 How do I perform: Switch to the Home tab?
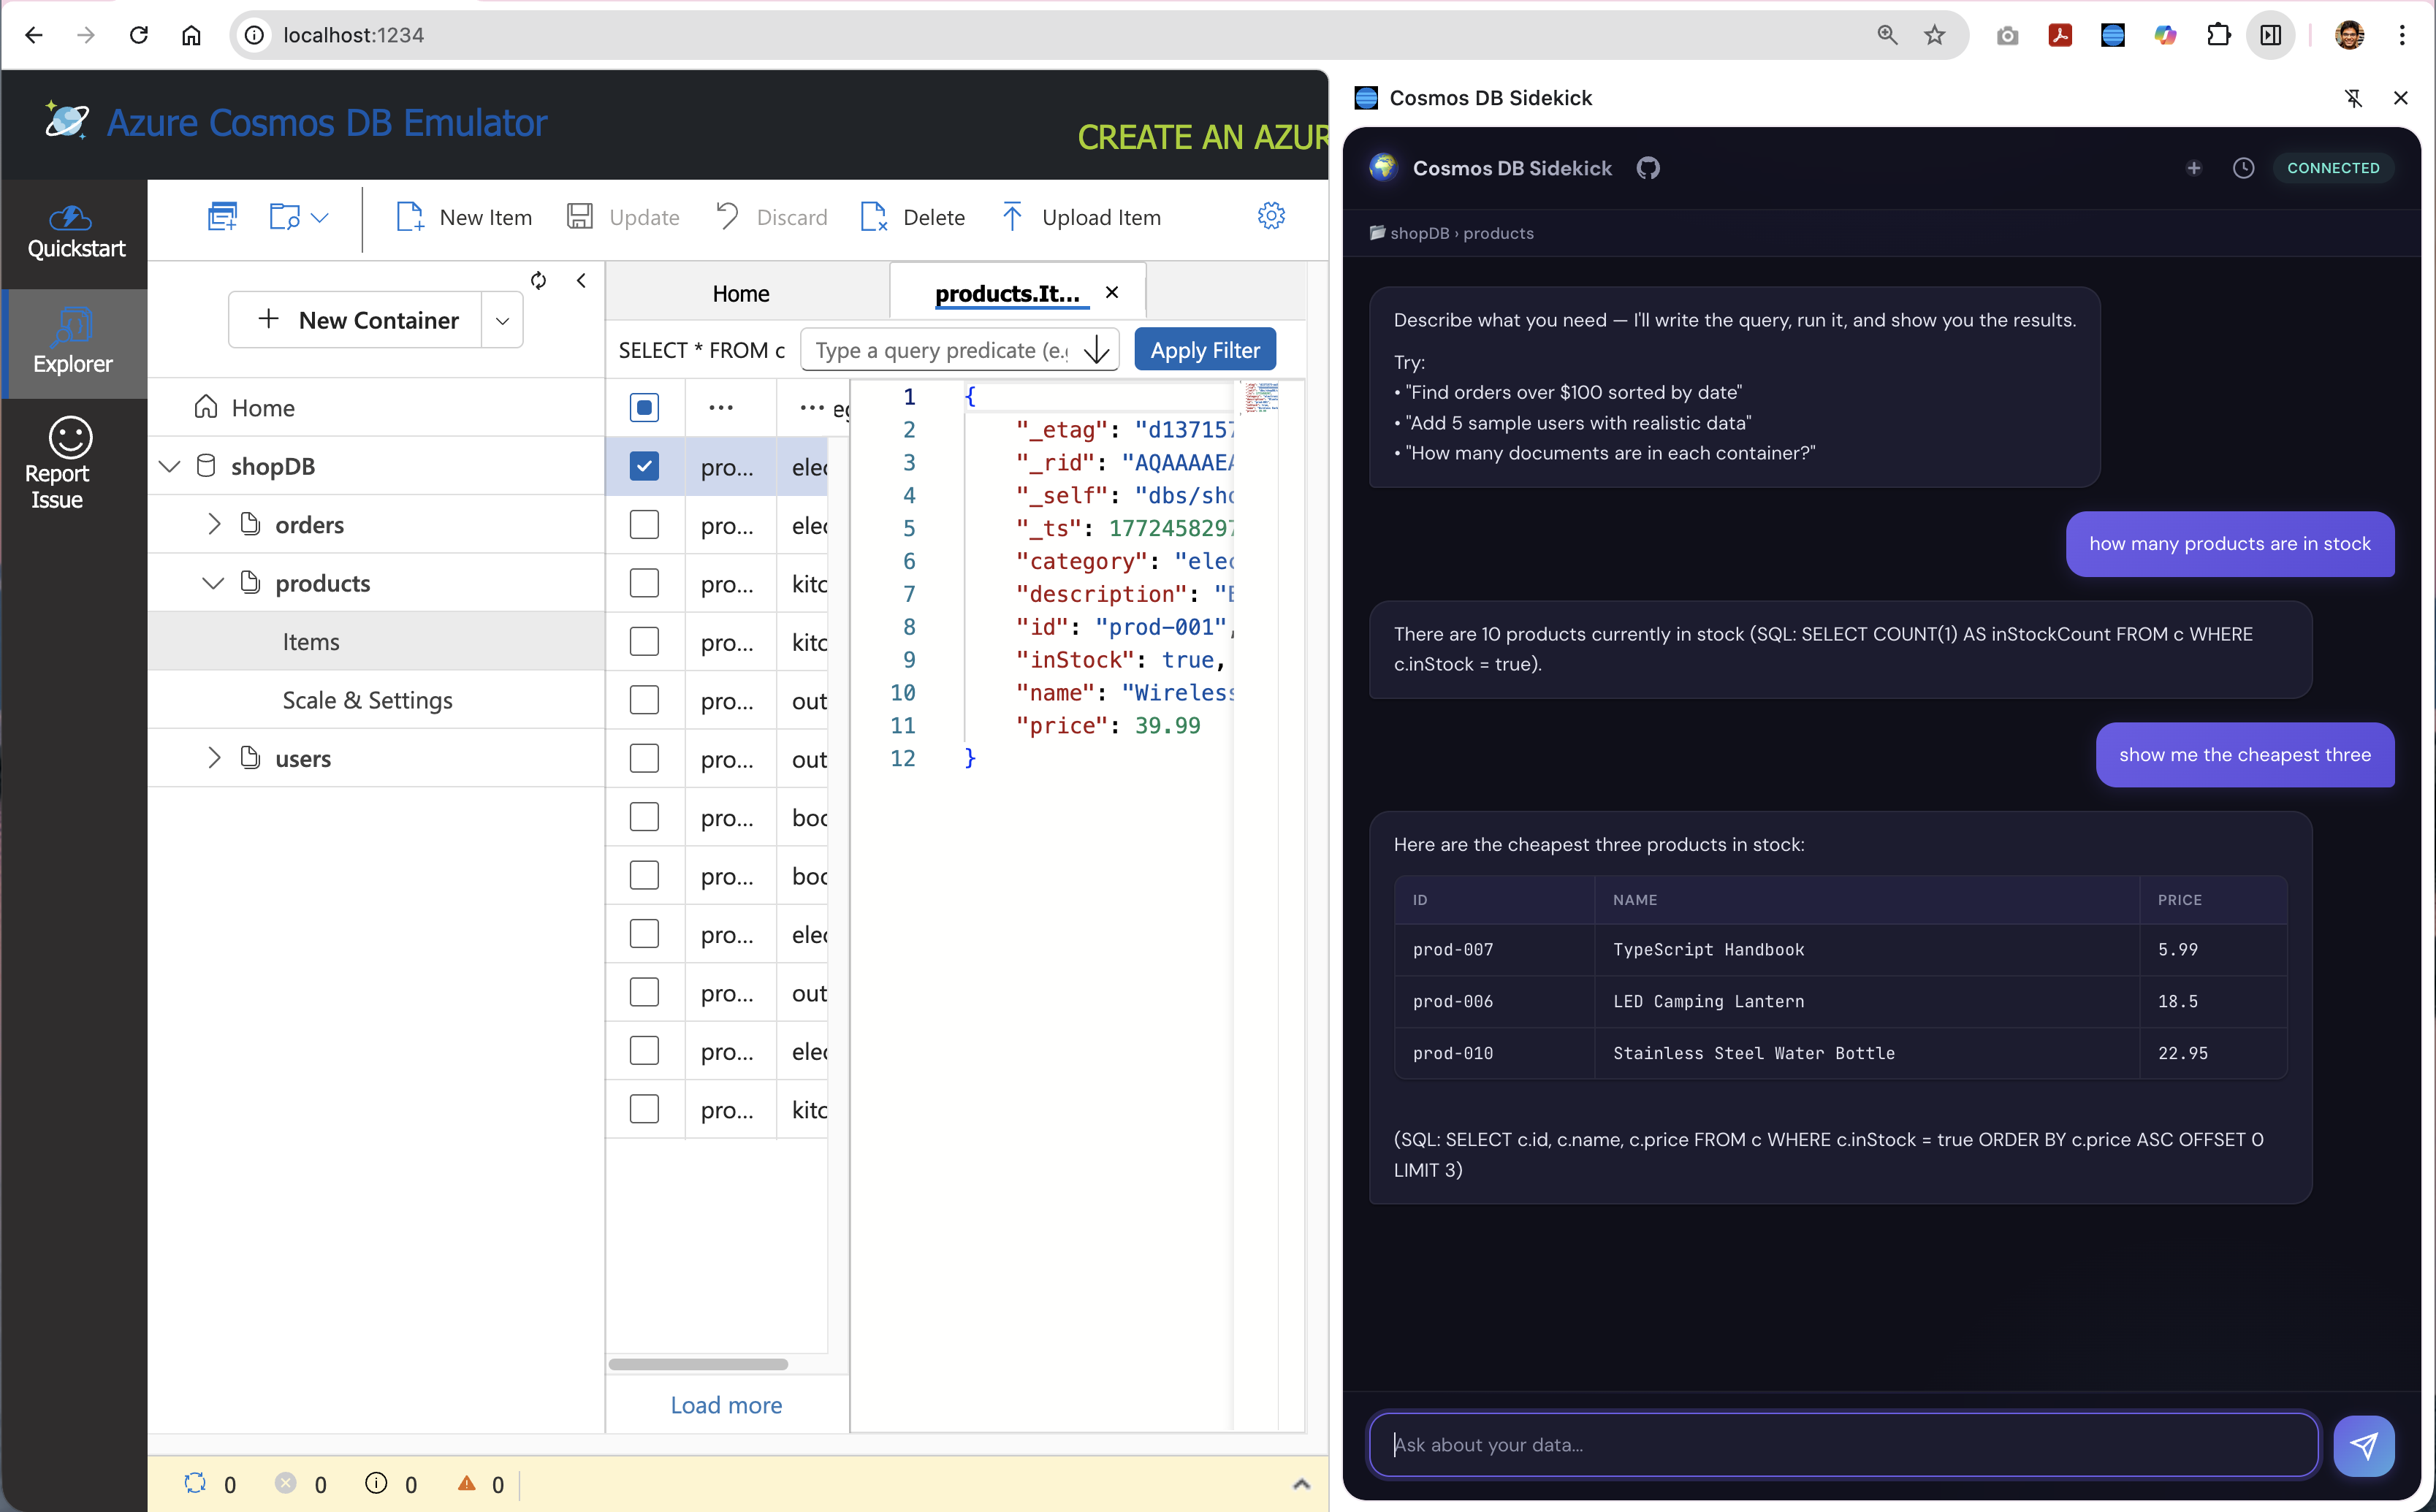pos(740,293)
